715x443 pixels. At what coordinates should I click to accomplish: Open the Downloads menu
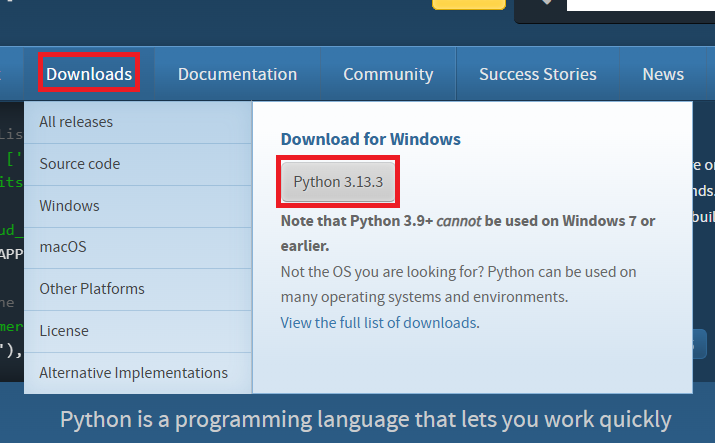click(x=89, y=74)
